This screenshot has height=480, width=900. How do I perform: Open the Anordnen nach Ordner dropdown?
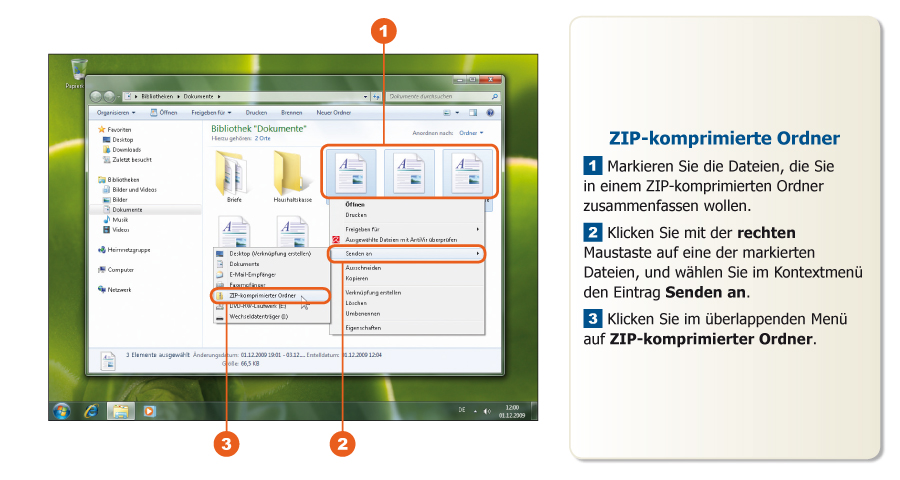pyautogui.click(x=470, y=133)
